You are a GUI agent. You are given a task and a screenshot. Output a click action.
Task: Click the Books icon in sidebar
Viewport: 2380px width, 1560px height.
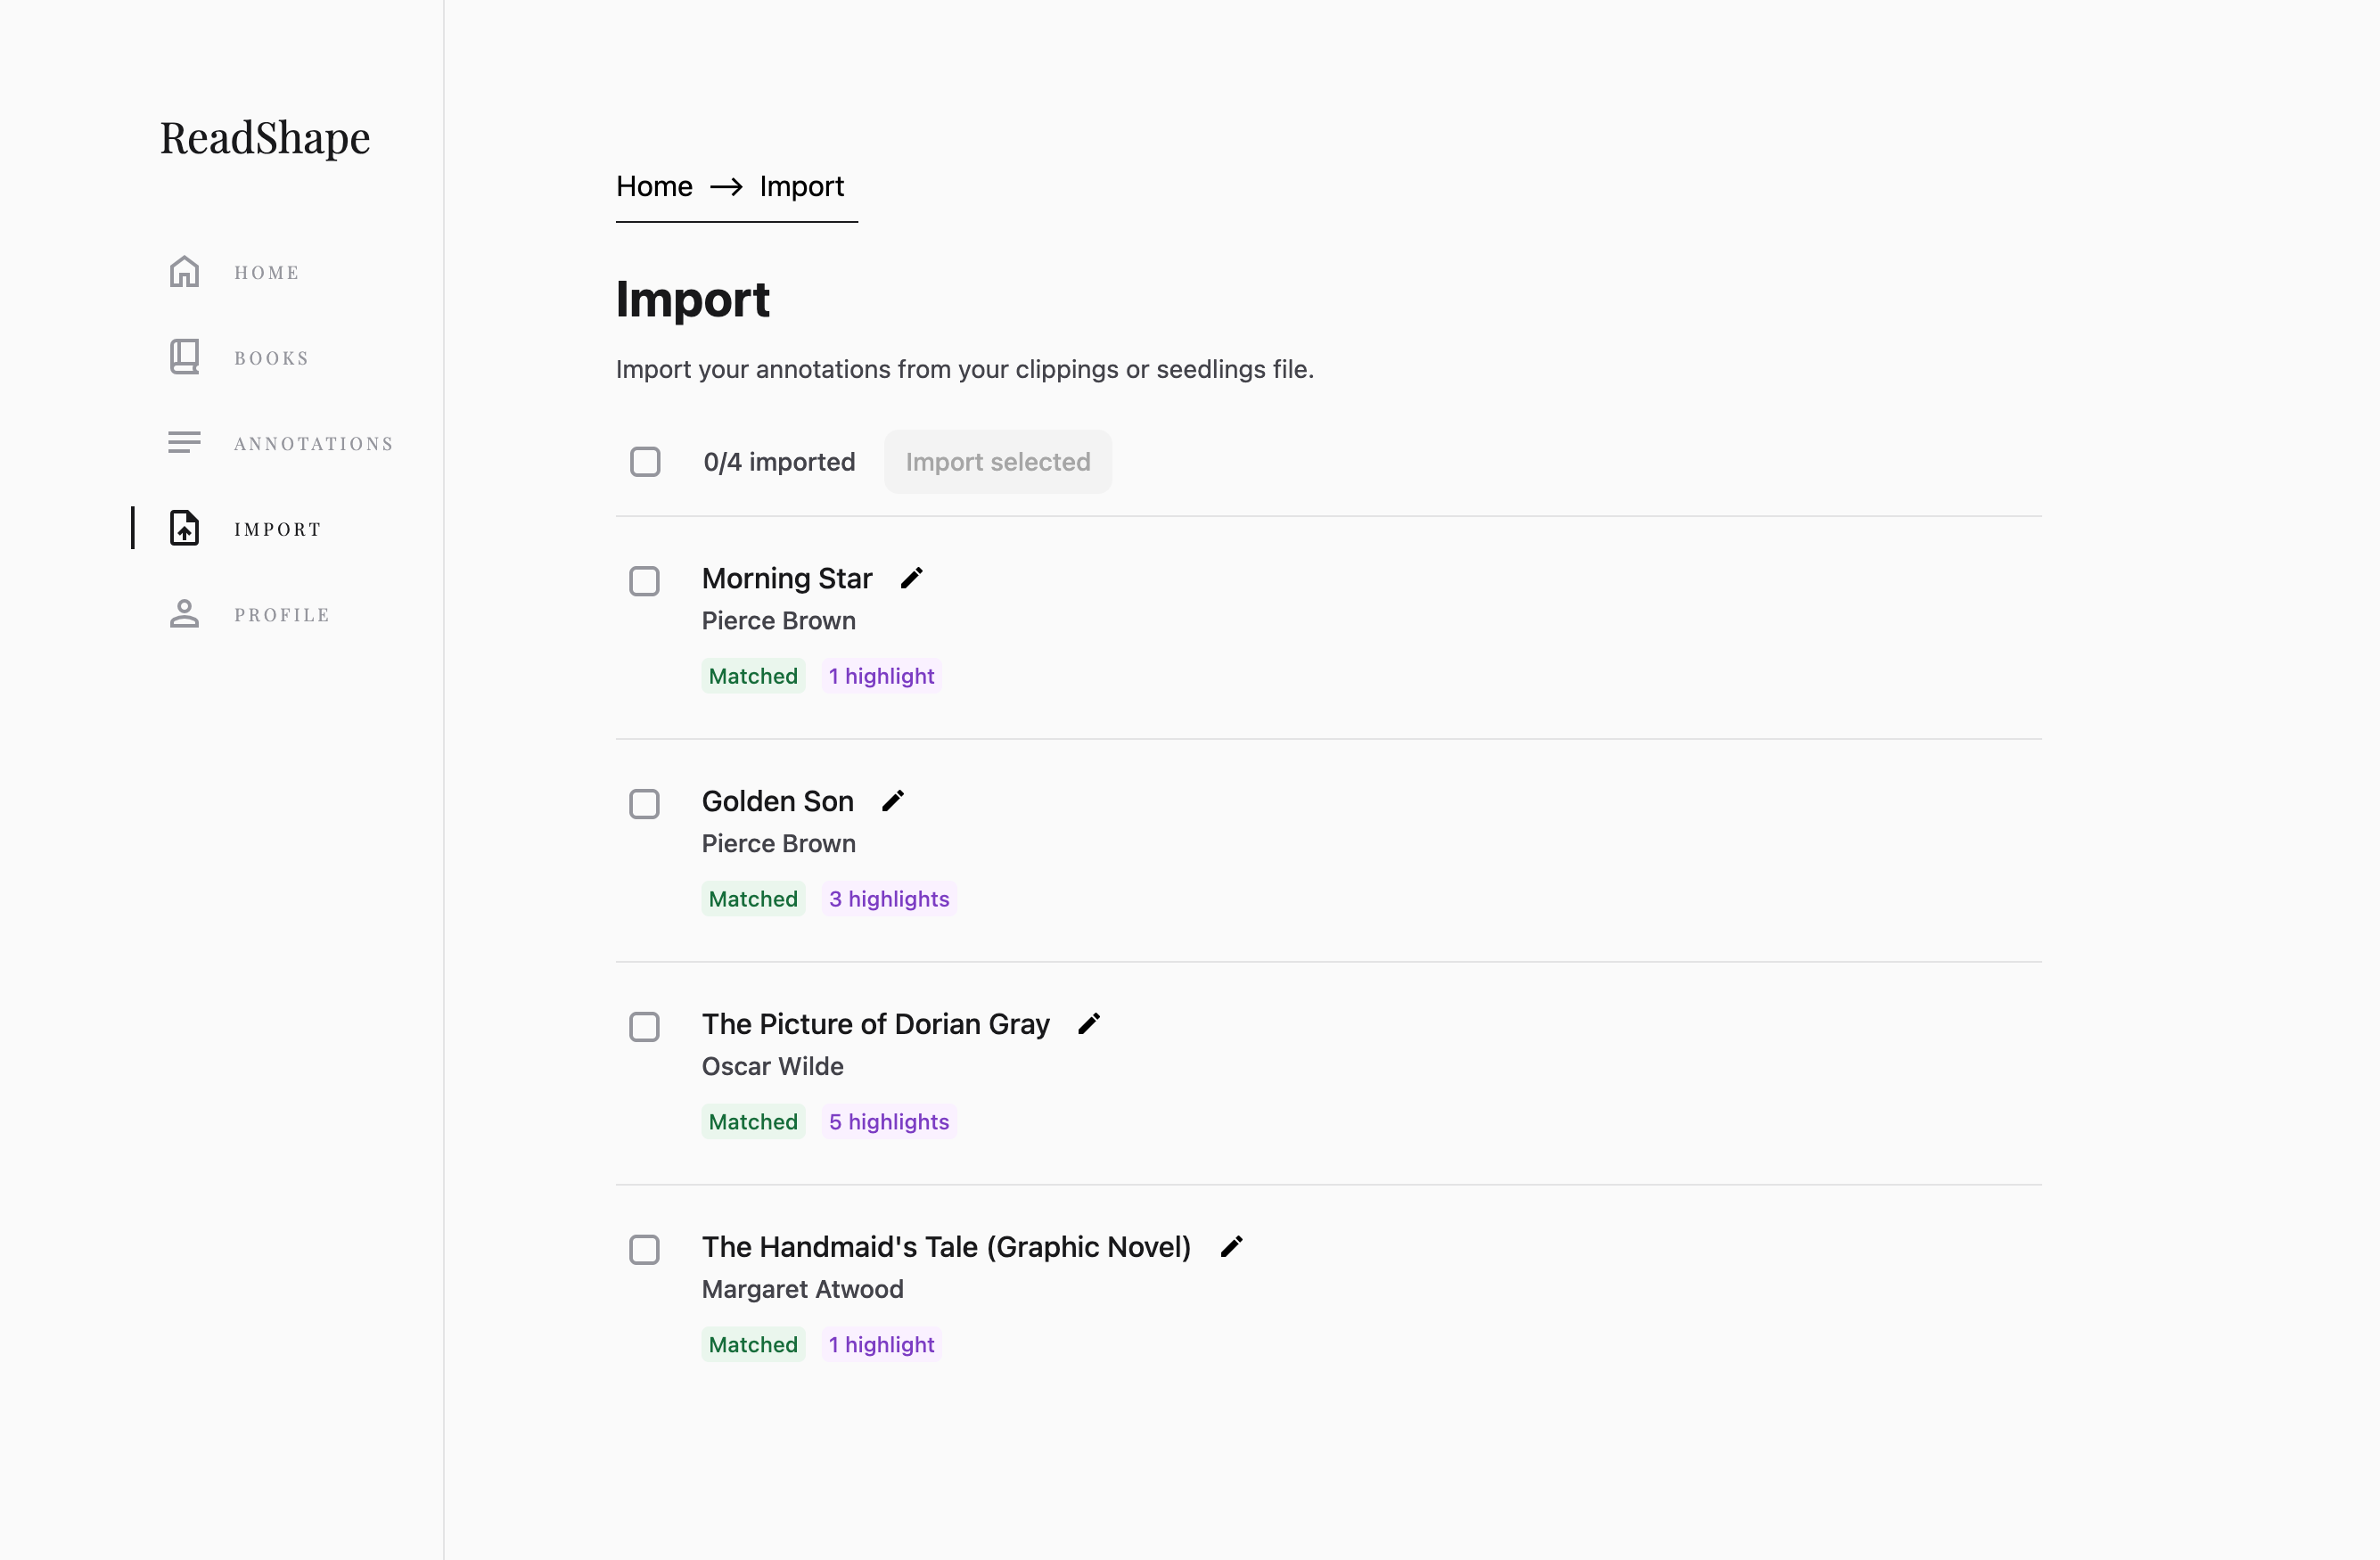click(184, 357)
